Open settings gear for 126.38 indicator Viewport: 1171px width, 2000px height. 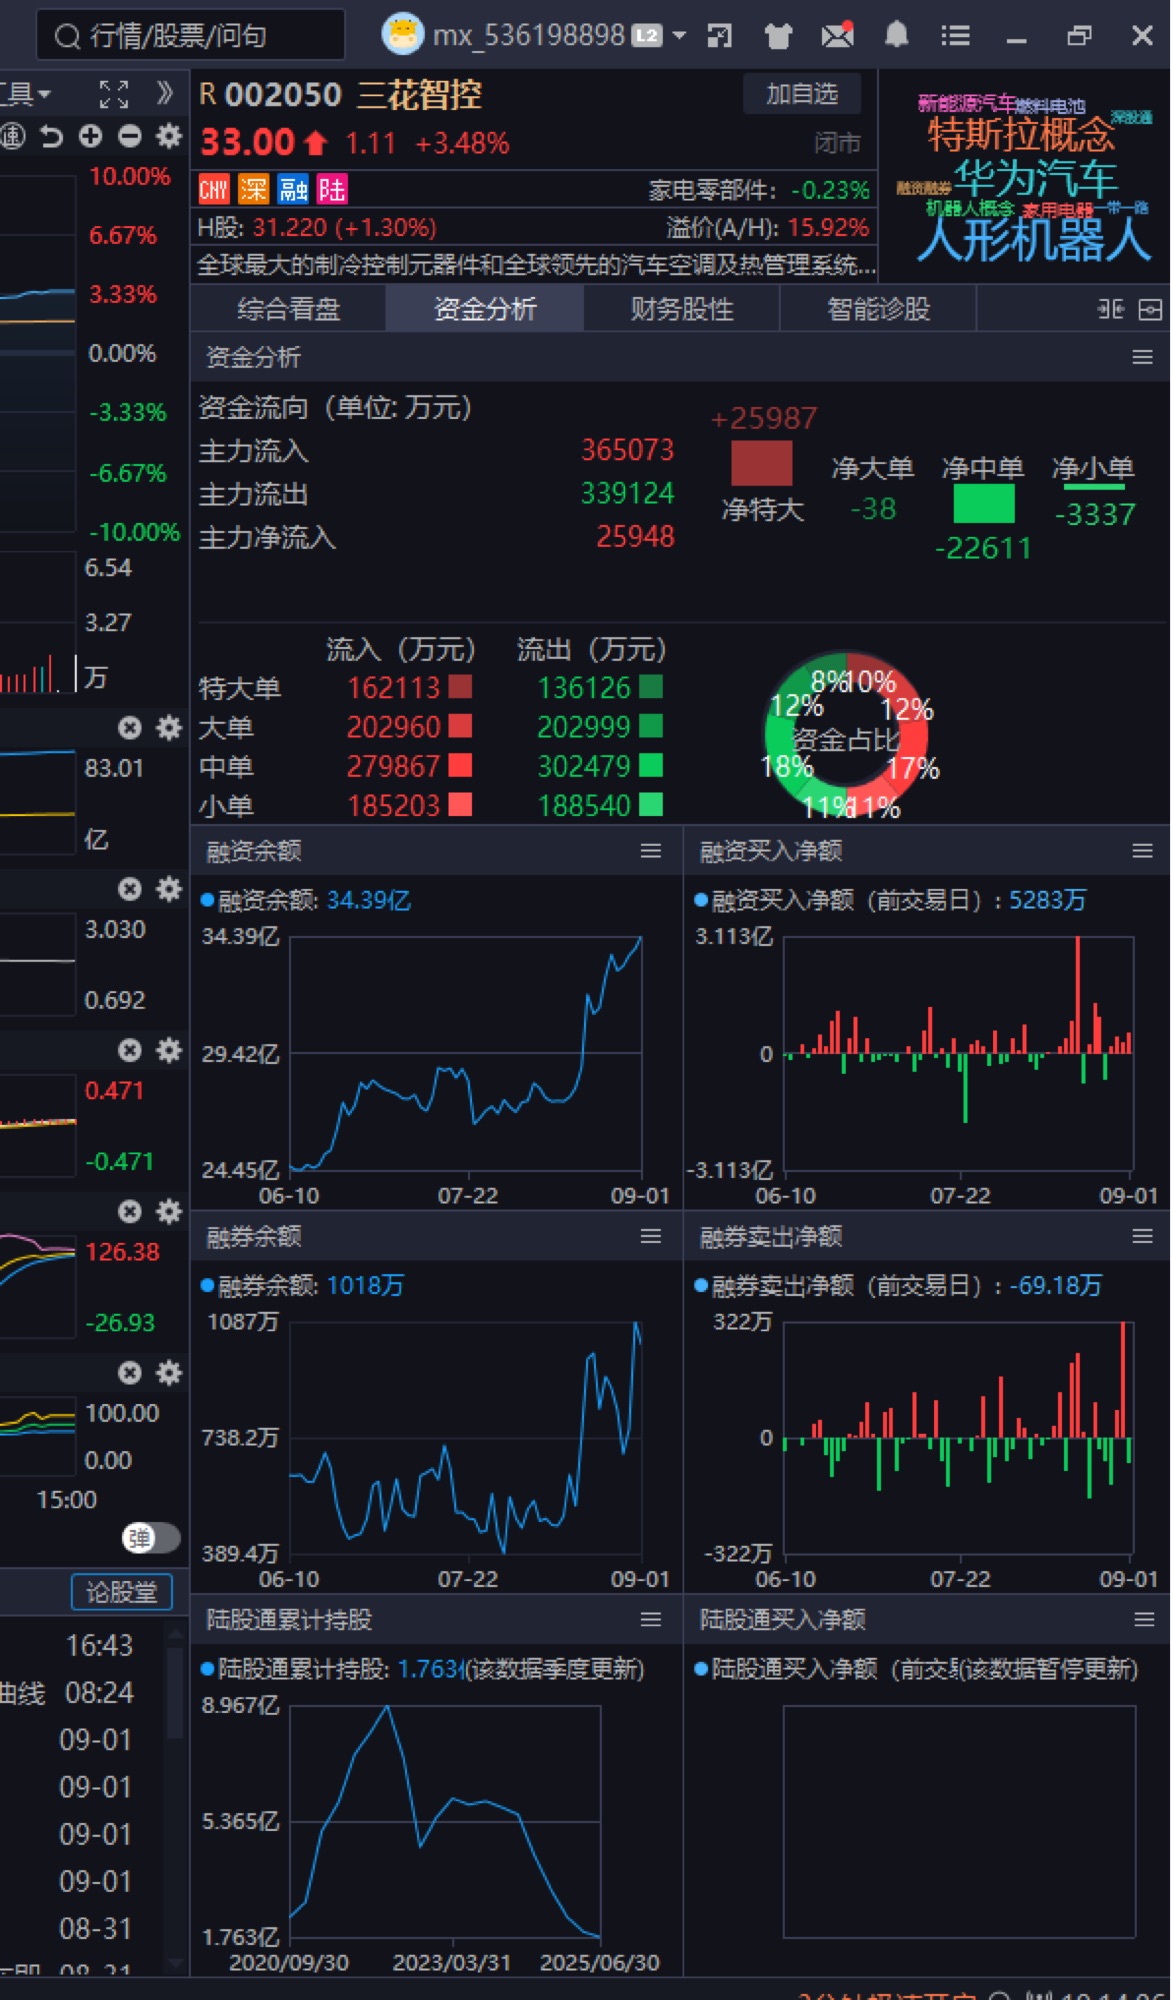[x=169, y=1212]
